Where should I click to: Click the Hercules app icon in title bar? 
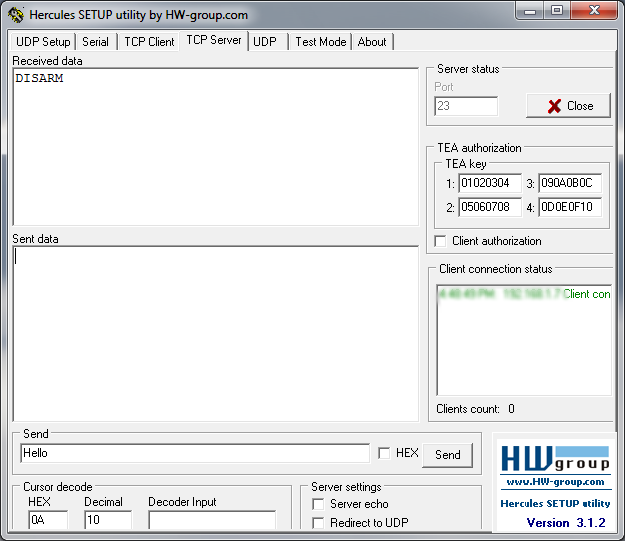(16, 15)
